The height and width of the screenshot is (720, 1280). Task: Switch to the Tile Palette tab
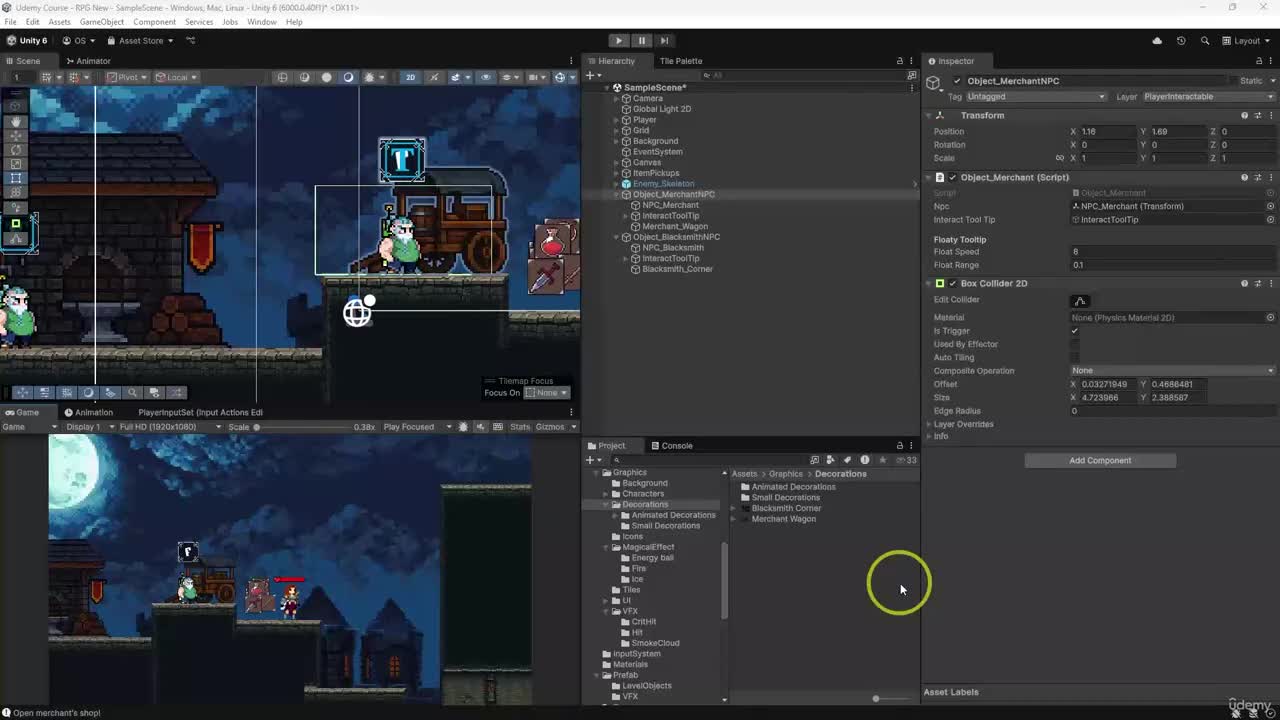(x=681, y=61)
